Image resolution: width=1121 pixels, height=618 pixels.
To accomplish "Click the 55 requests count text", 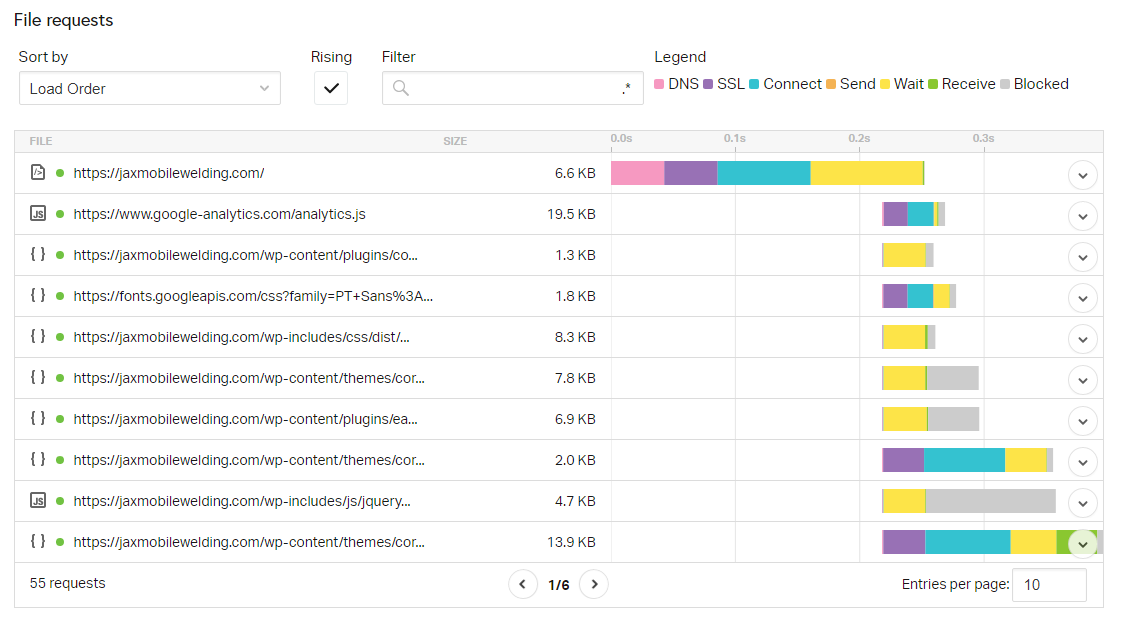I will pyautogui.click(x=67, y=583).
